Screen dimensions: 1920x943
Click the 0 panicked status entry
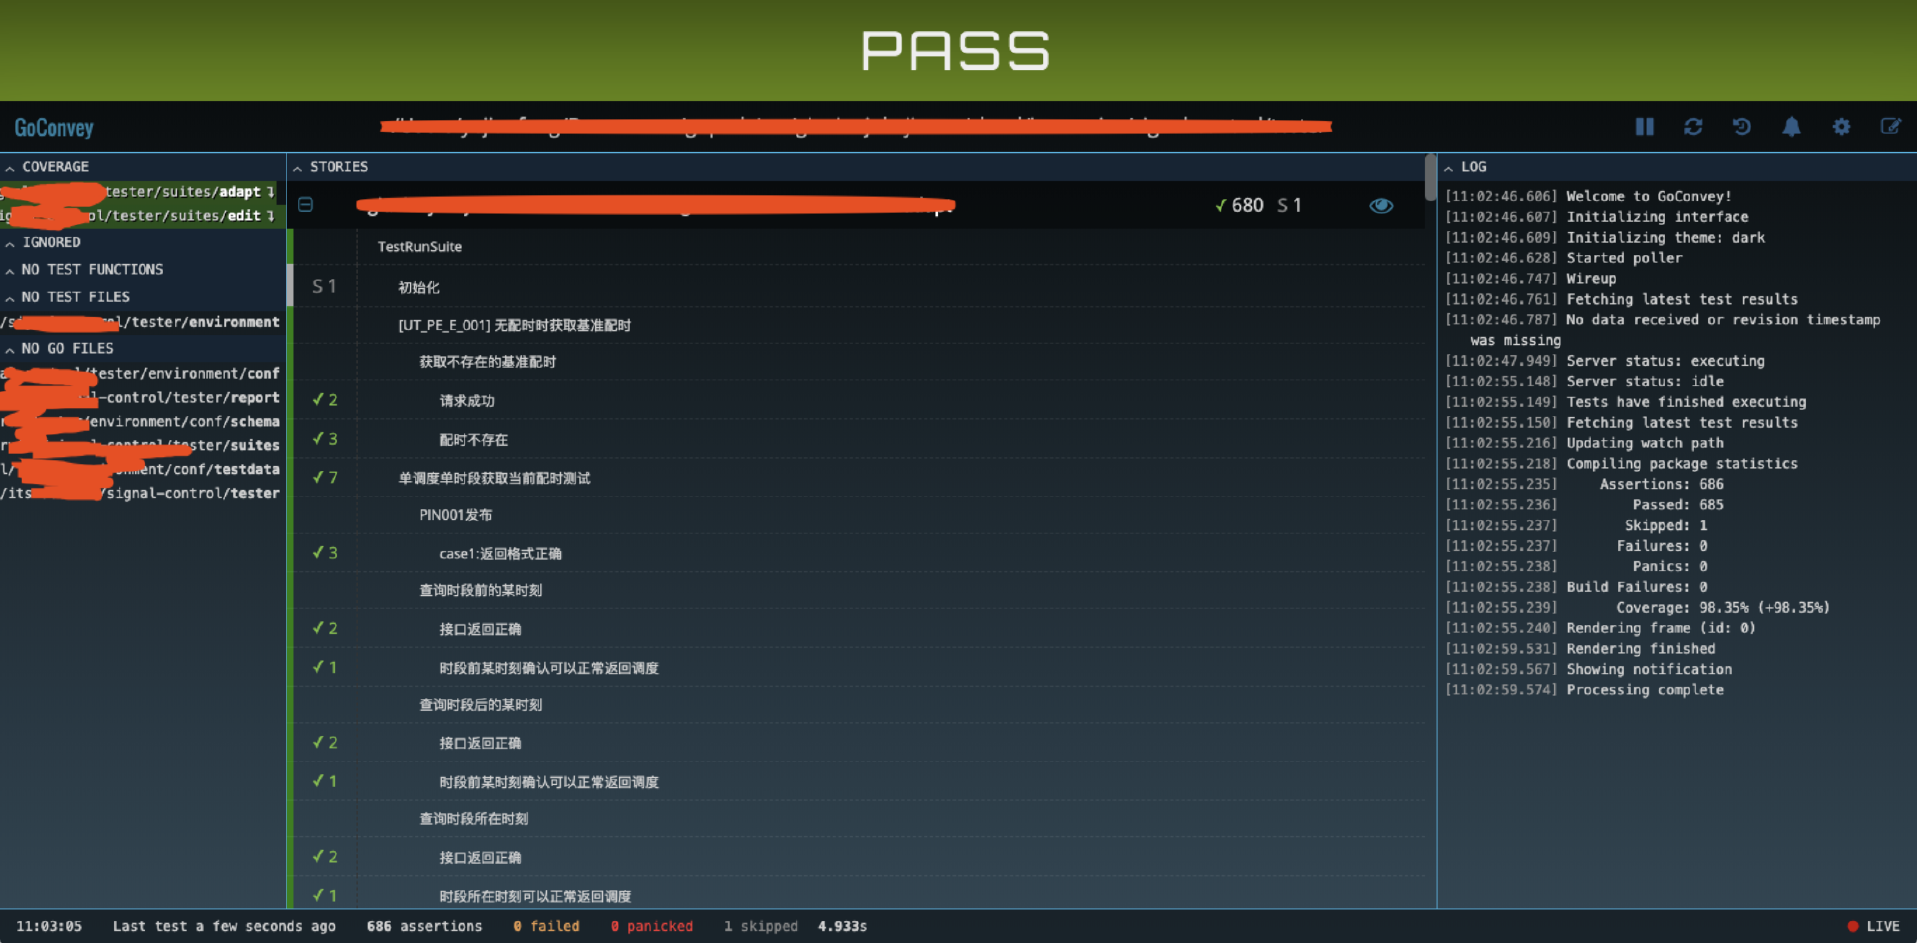click(x=651, y=927)
